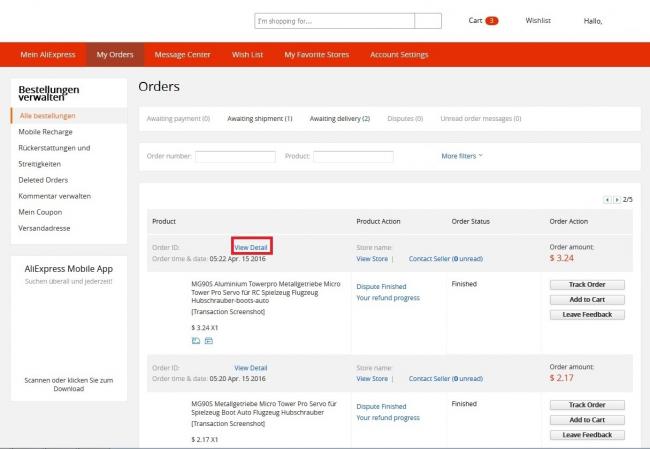The width and height of the screenshot is (650, 449).
Task: Click Track Order for the $ 2.17 order
Action: (587, 405)
